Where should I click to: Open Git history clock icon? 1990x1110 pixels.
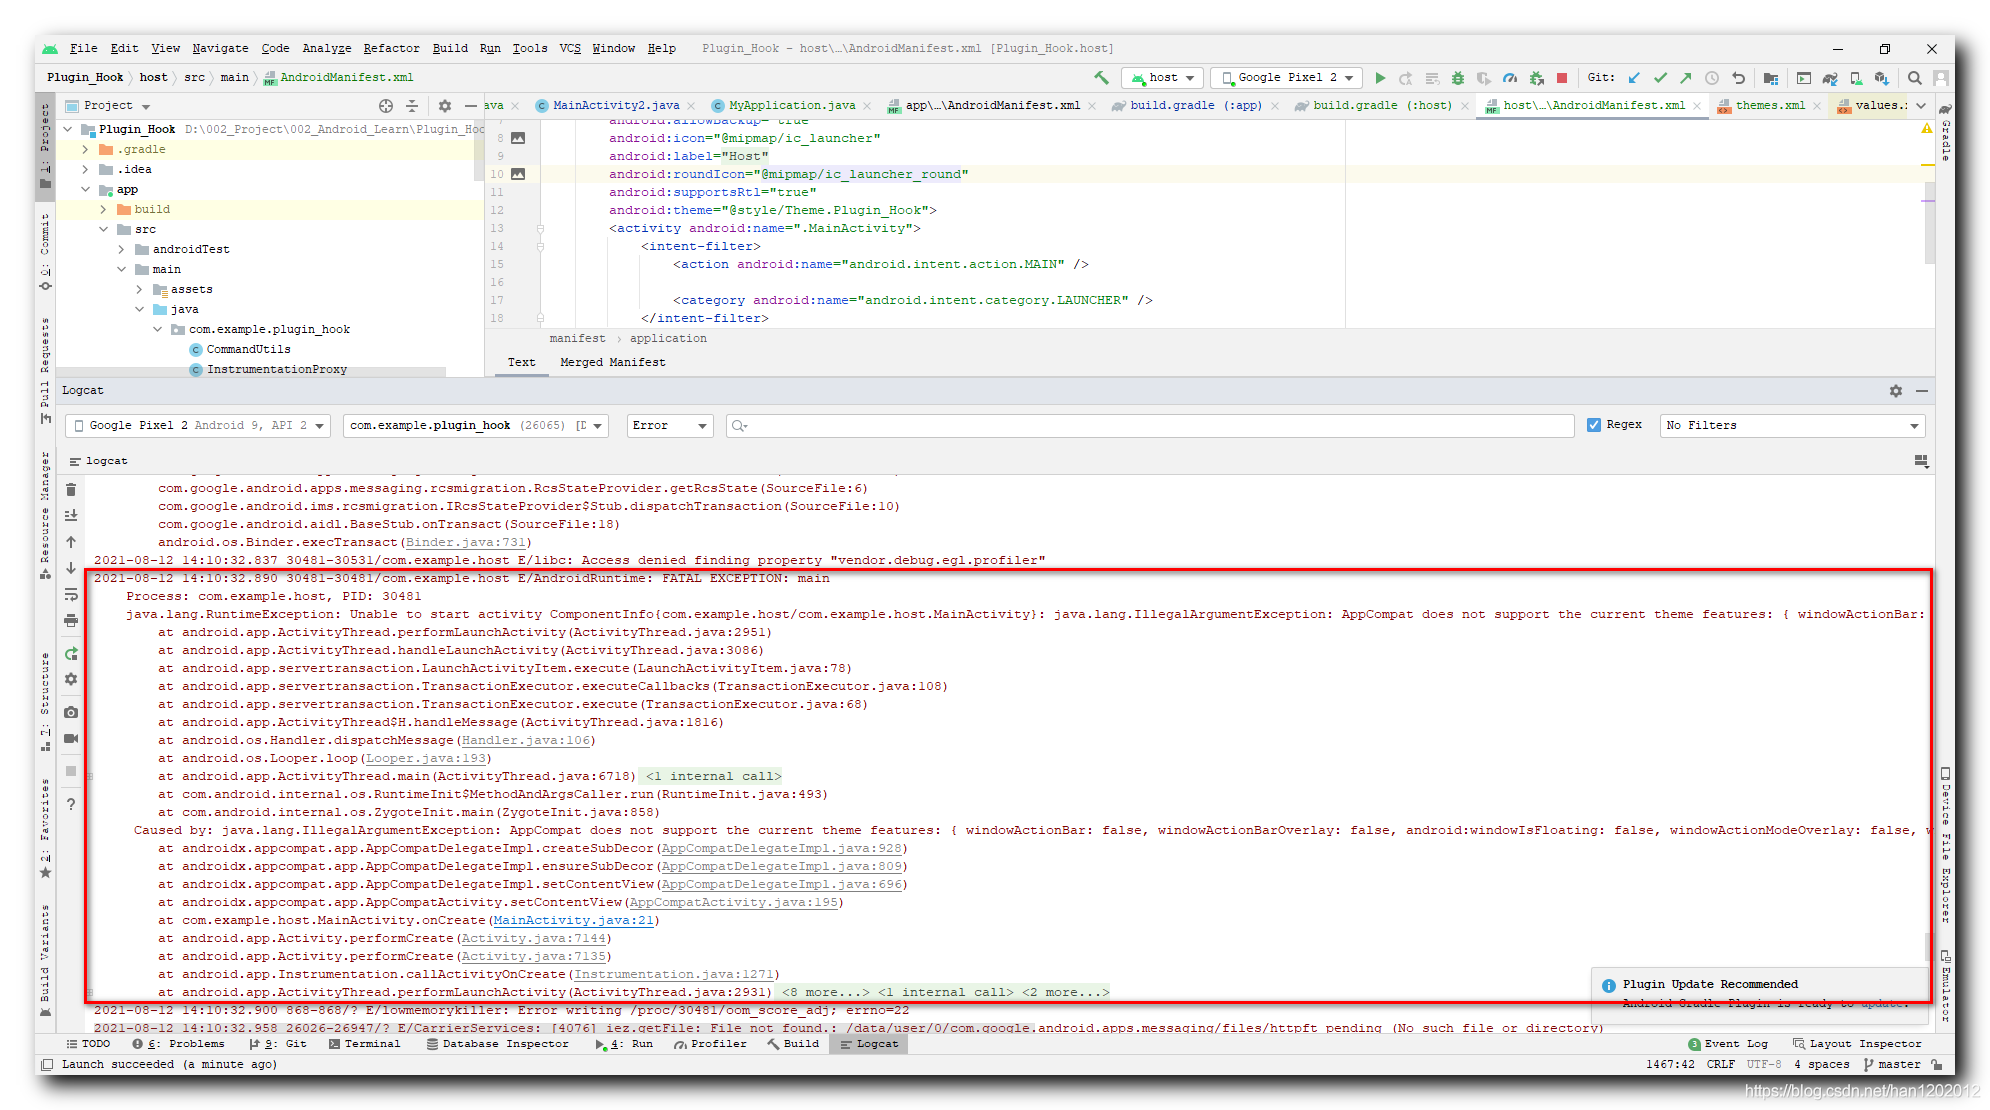coord(1712,78)
